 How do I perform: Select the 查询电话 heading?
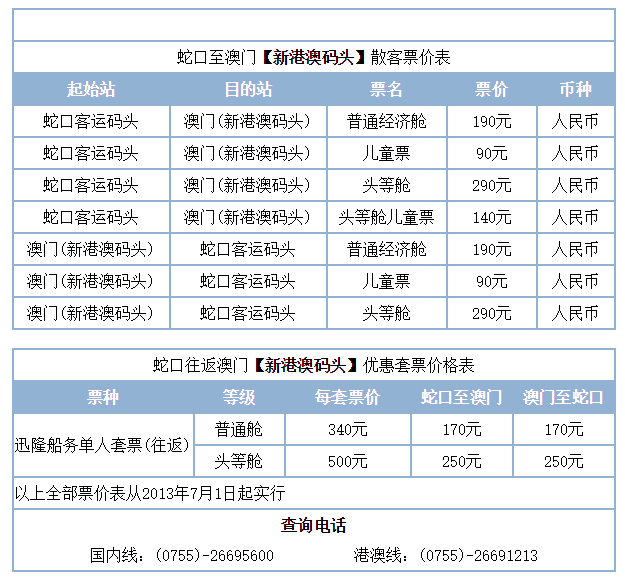[313, 525]
